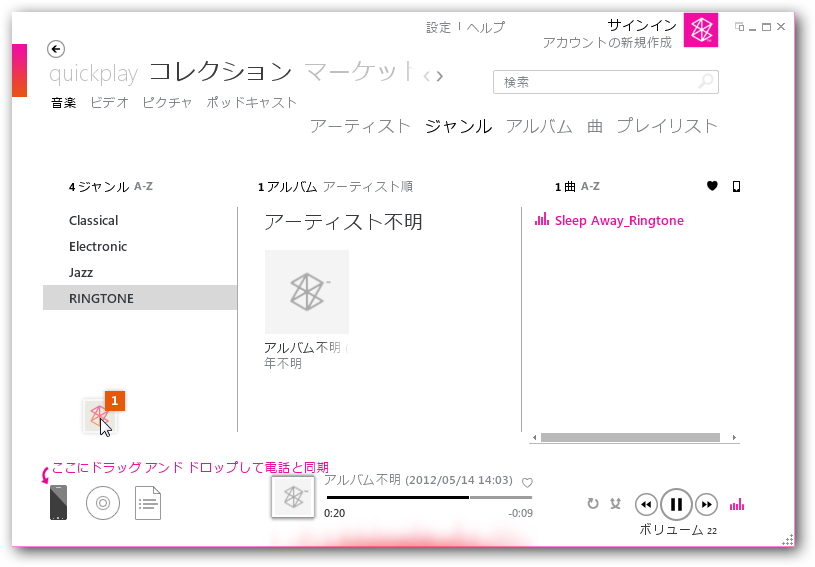Navigate to next pivot with right chevron
This screenshot has height=567, width=815.
(x=440, y=77)
